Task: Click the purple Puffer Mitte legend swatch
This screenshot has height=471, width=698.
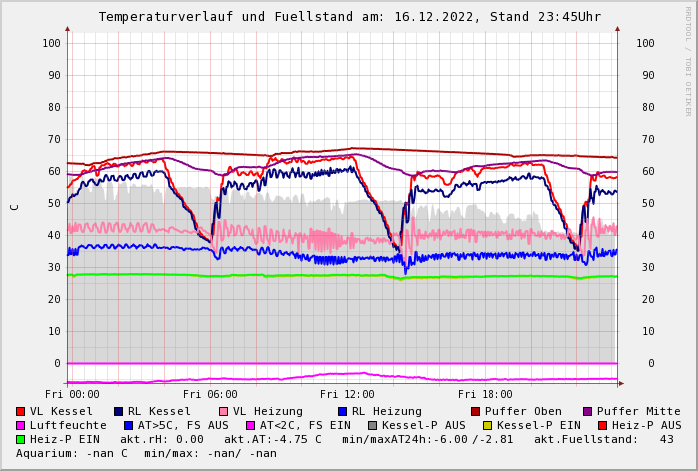Action: (588, 411)
